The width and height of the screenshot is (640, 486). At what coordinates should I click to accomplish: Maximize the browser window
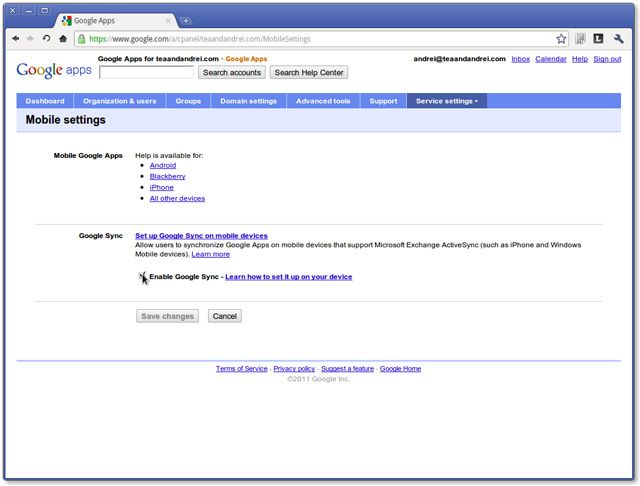44,10
